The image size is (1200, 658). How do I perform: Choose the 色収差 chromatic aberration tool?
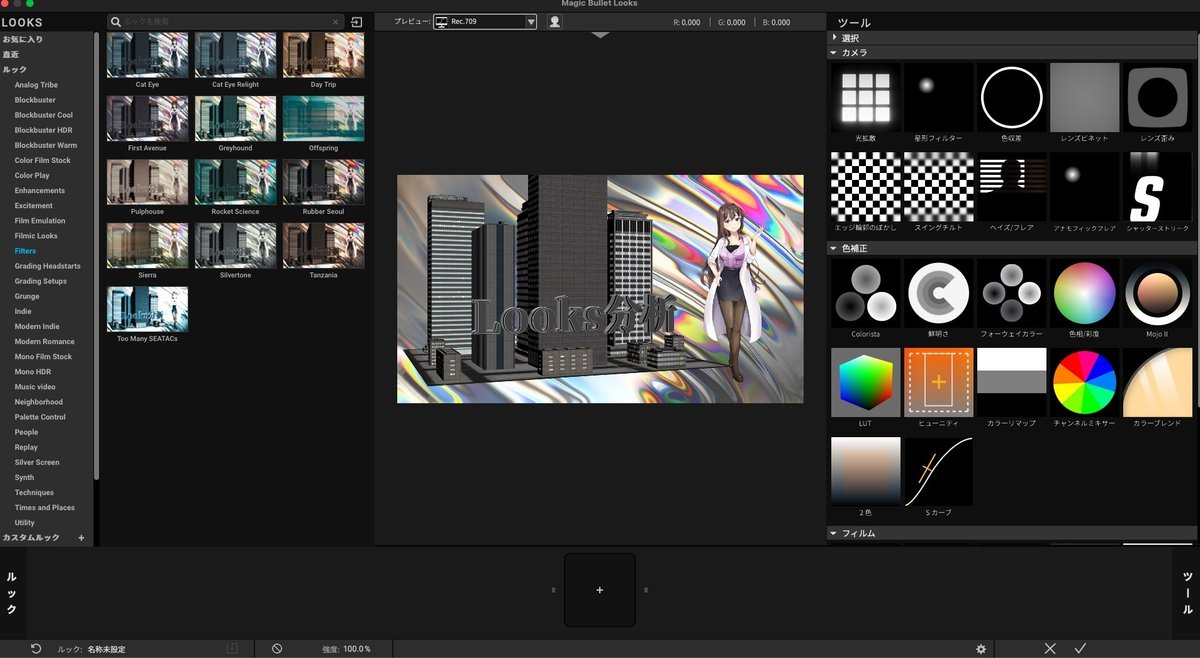pos(1012,98)
